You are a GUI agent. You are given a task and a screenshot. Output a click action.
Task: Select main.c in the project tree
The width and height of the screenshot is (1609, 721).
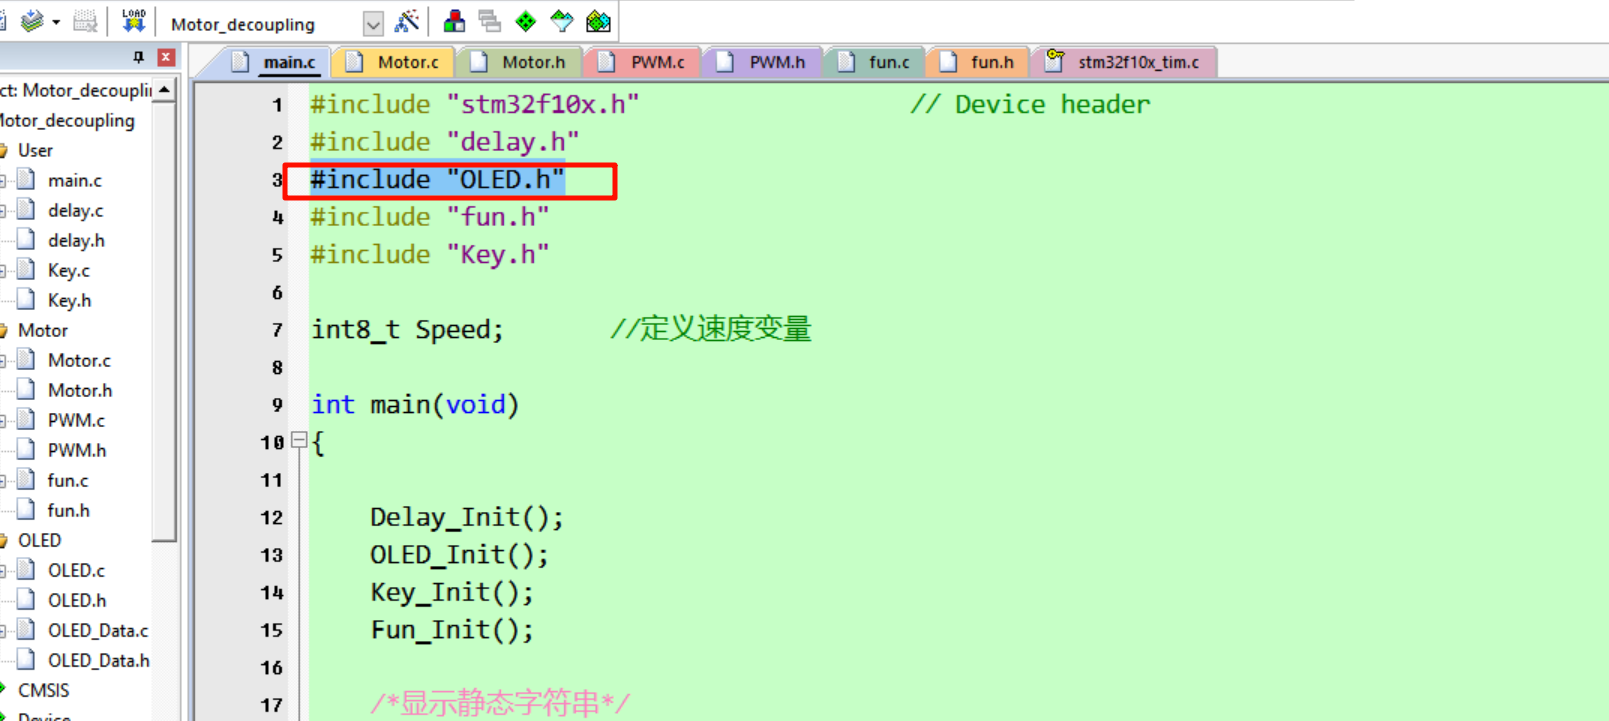(75, 180)
